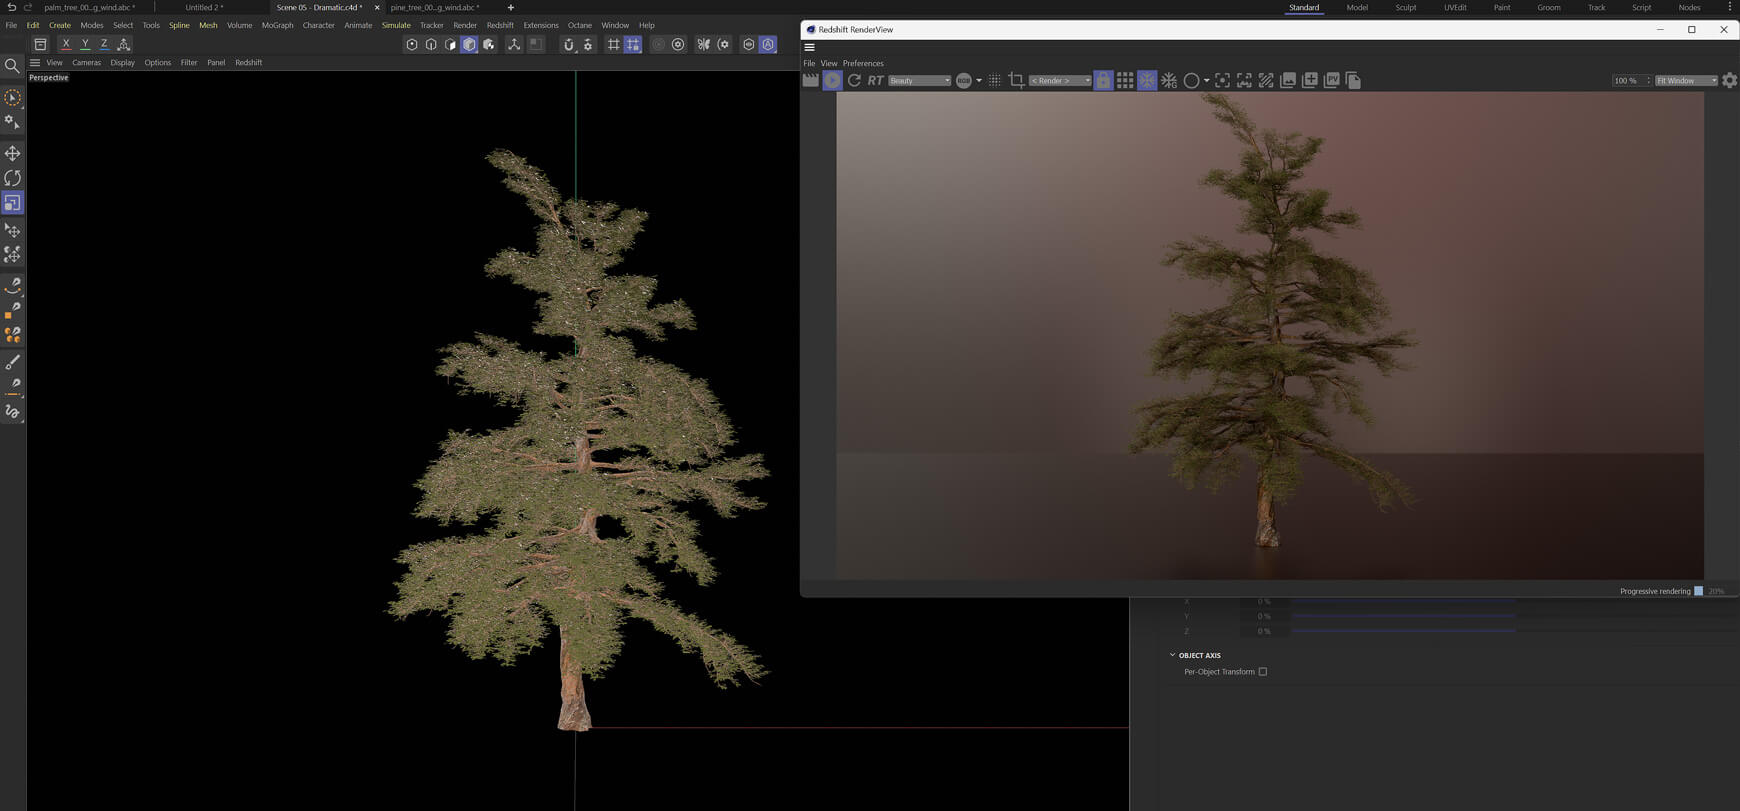
Task: Click the RT real-time render icon
Action: (x=876, y=80)
